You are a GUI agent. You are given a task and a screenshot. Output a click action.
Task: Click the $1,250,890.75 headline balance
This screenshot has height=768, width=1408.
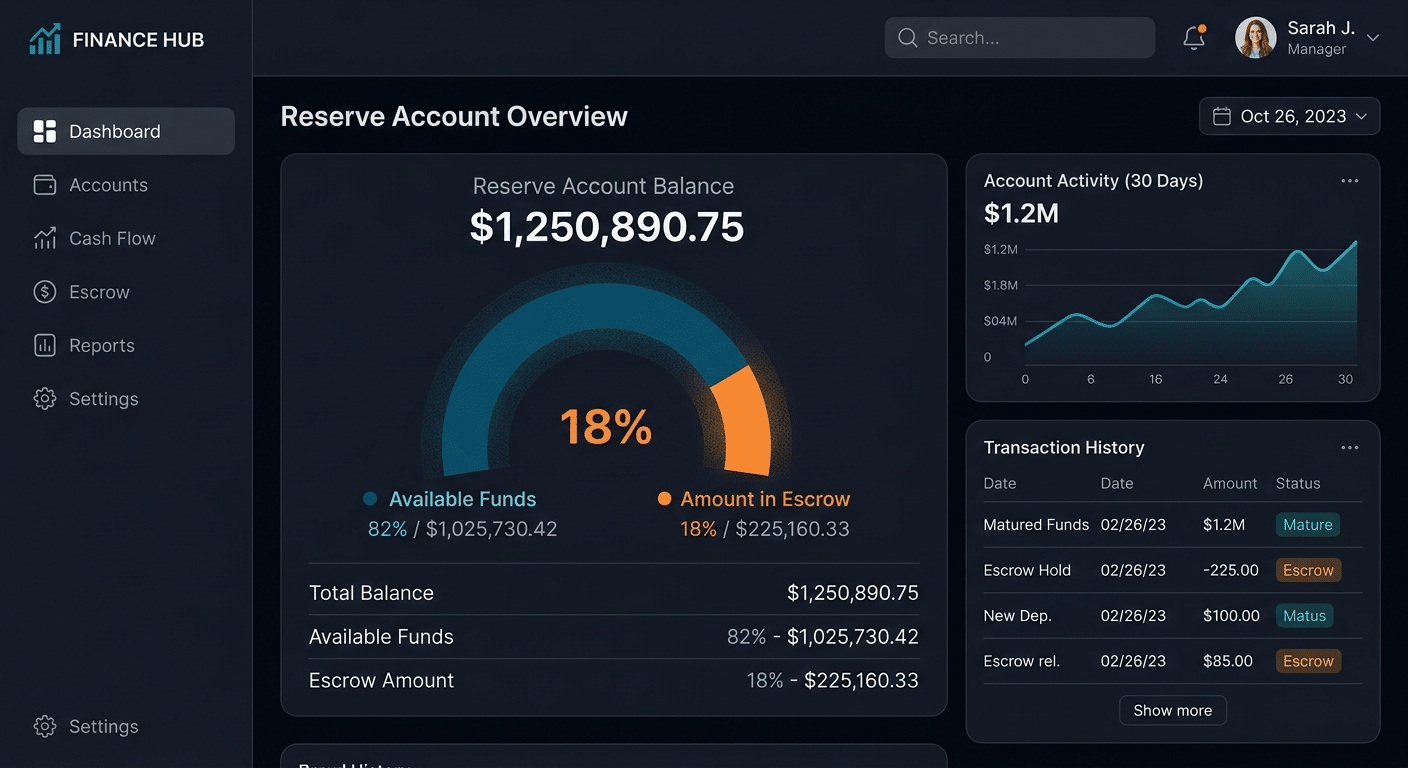click(x=607, y=227)
